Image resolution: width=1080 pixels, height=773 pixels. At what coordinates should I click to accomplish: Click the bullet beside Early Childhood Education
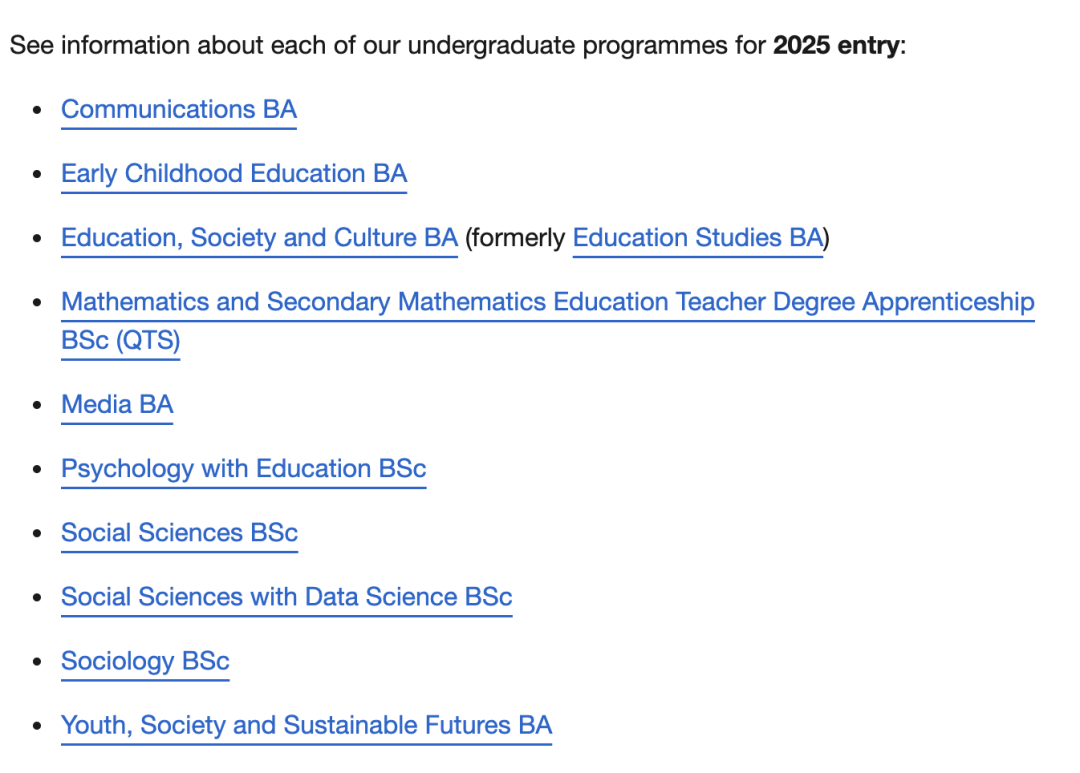[x=38, y=175]
